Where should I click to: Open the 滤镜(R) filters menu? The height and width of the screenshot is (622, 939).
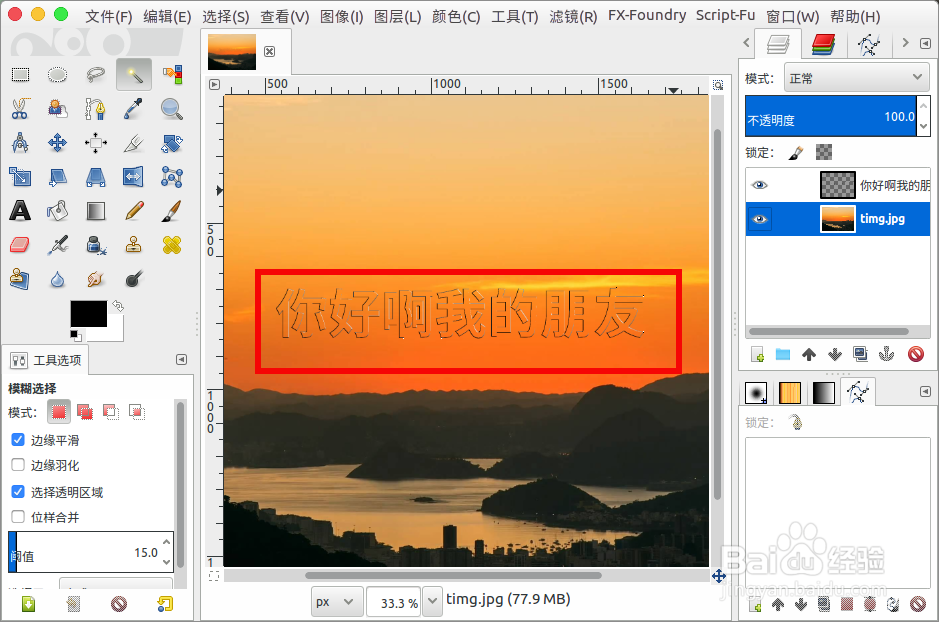click(573, 17)
